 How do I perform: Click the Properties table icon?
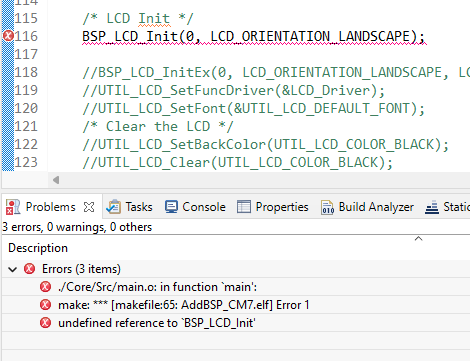(x=244, y=207)
